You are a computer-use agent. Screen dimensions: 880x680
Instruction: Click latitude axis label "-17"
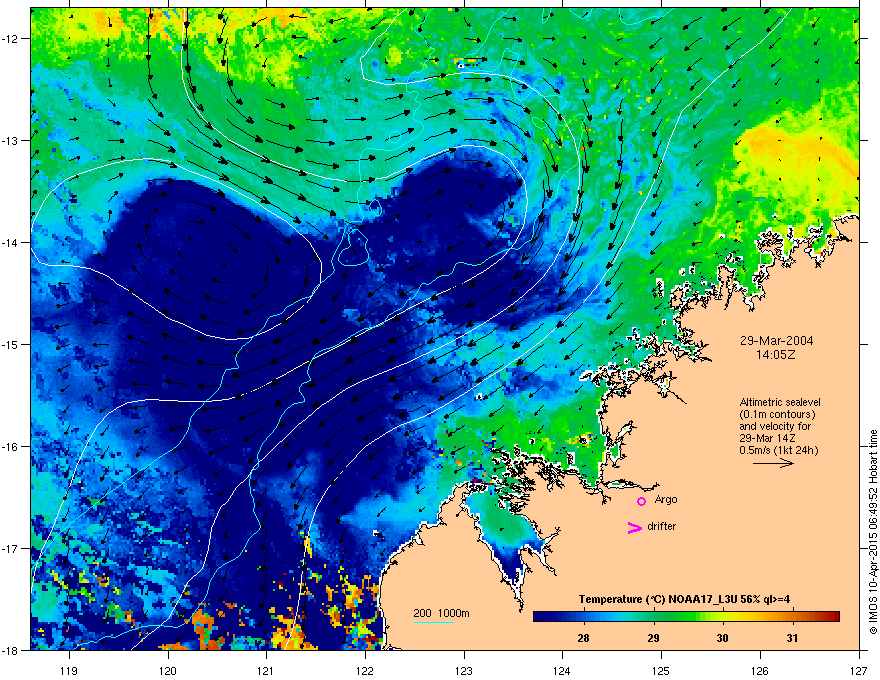point(10,548)
